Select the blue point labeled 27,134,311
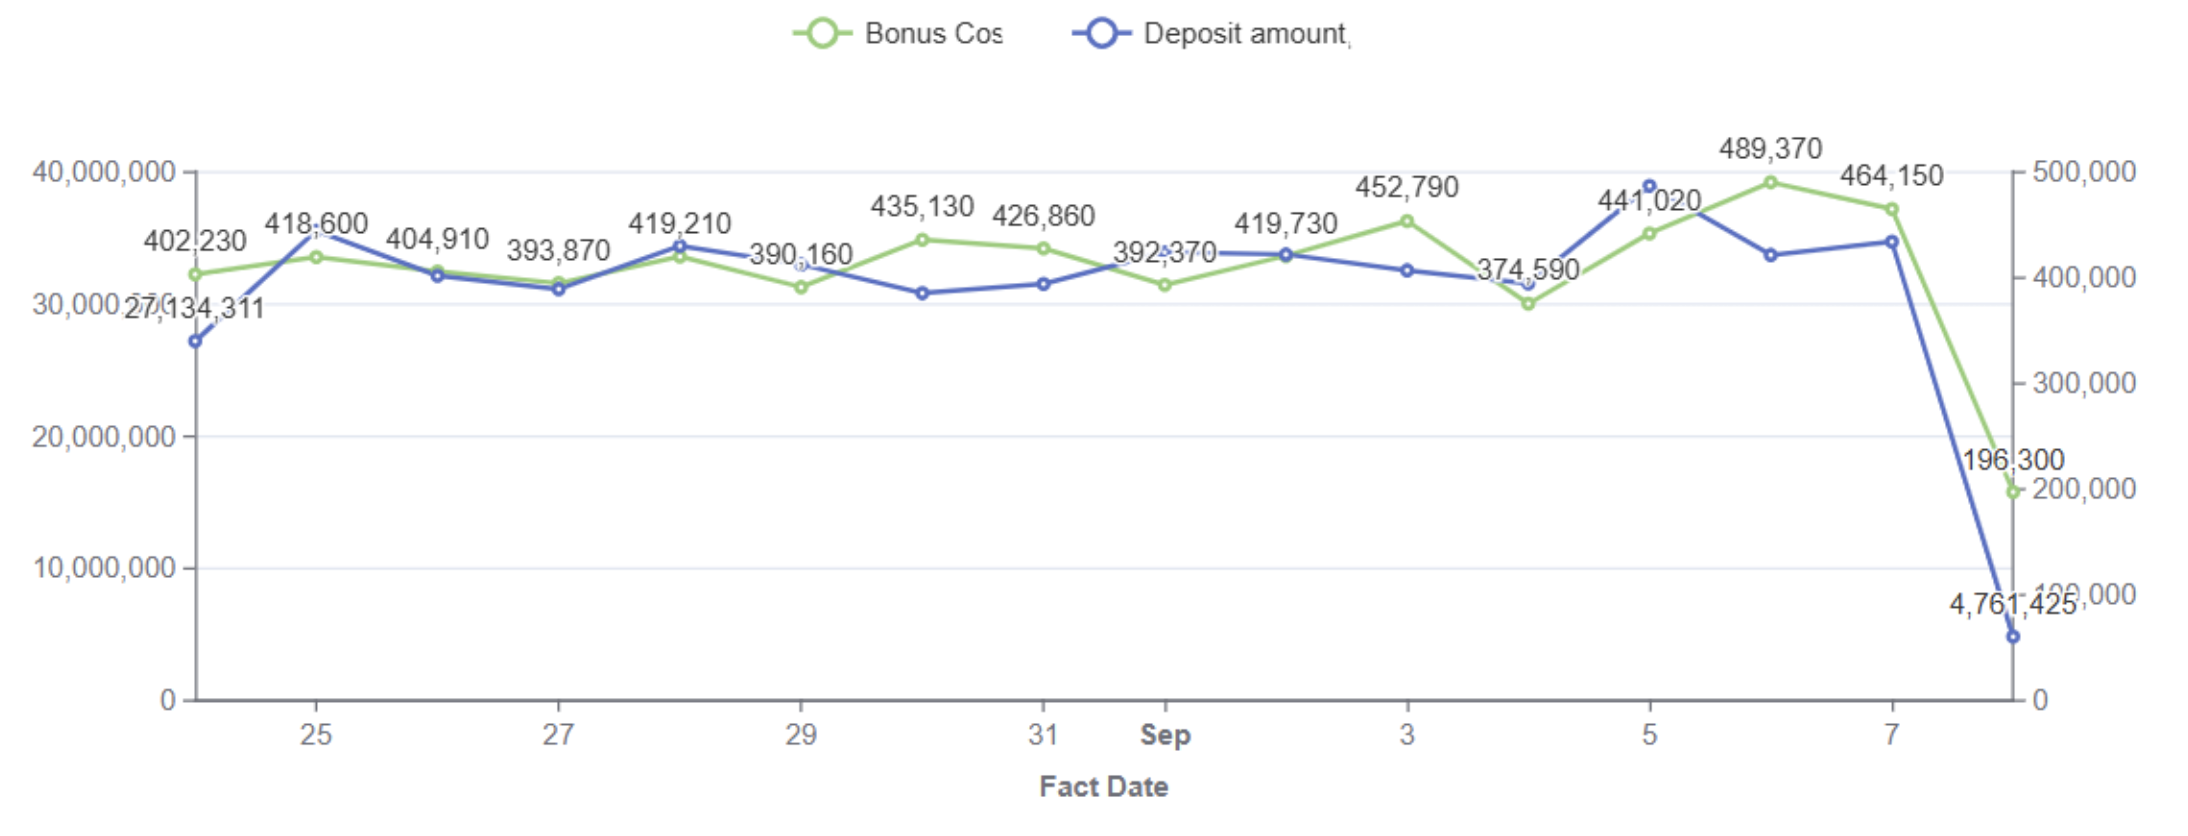Viewport: 2188px width, 836px height. (195, 341)
